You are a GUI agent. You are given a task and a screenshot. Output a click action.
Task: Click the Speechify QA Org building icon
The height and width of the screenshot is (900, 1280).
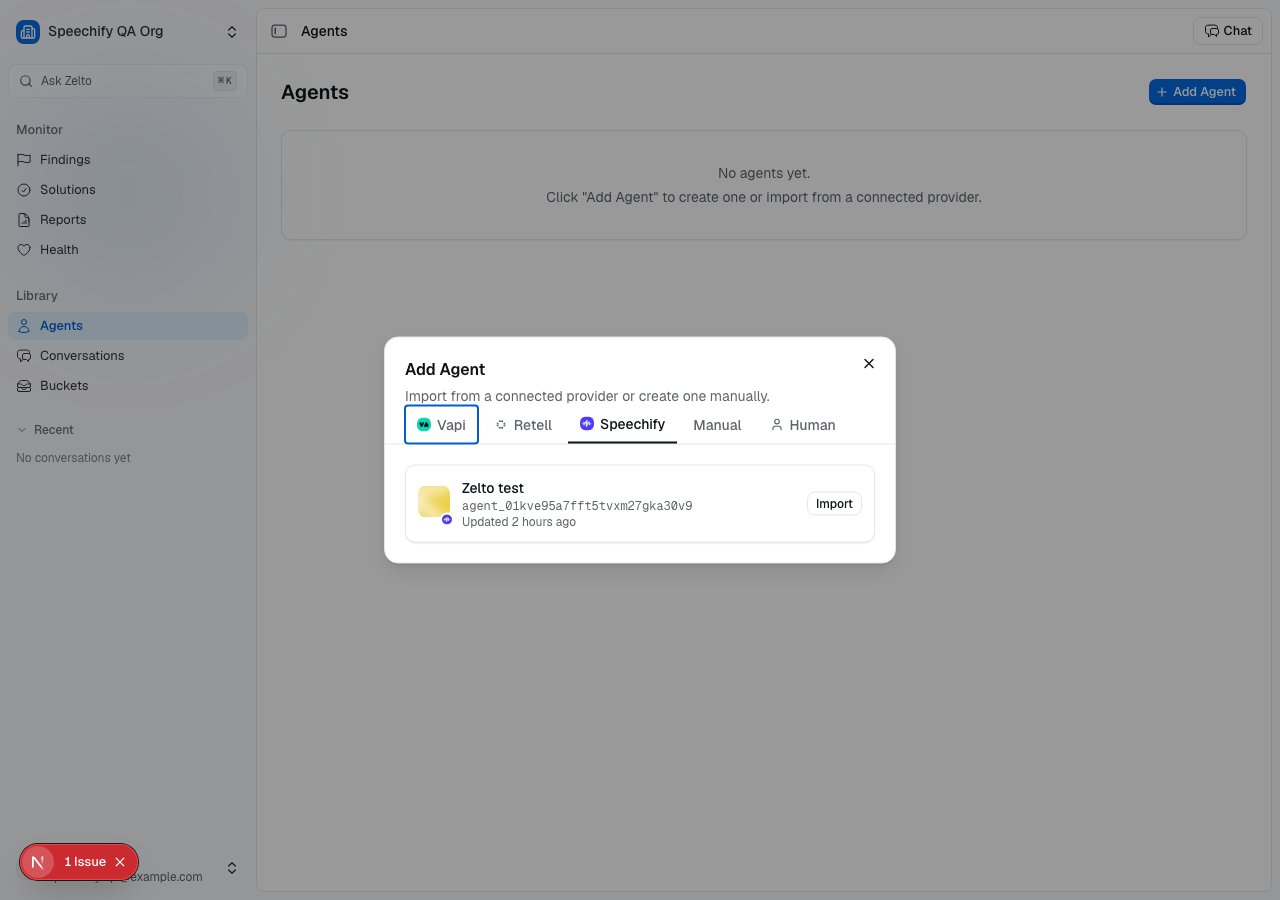click(28, 32)
